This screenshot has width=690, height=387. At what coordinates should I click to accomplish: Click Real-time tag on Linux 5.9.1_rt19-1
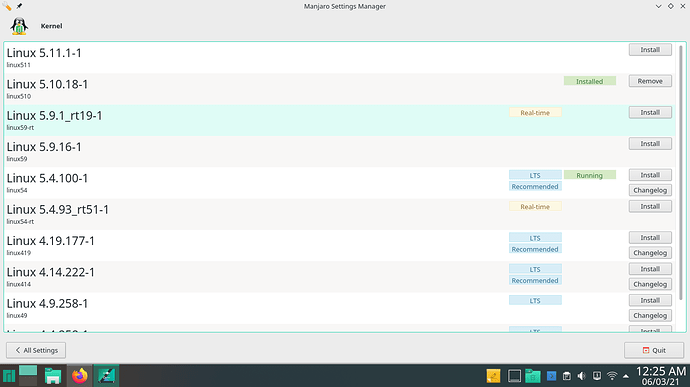point(535,112)
